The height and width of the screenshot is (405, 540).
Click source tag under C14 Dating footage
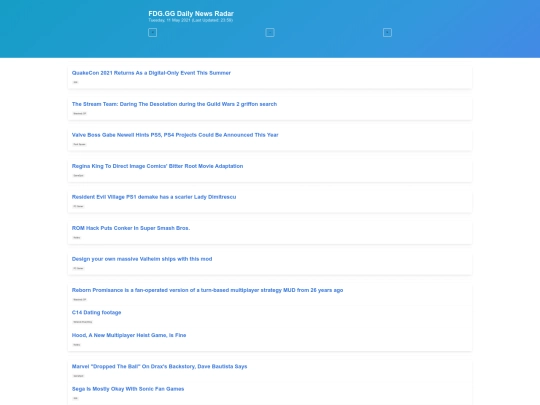pyautogui.click(x=83, y=322)
